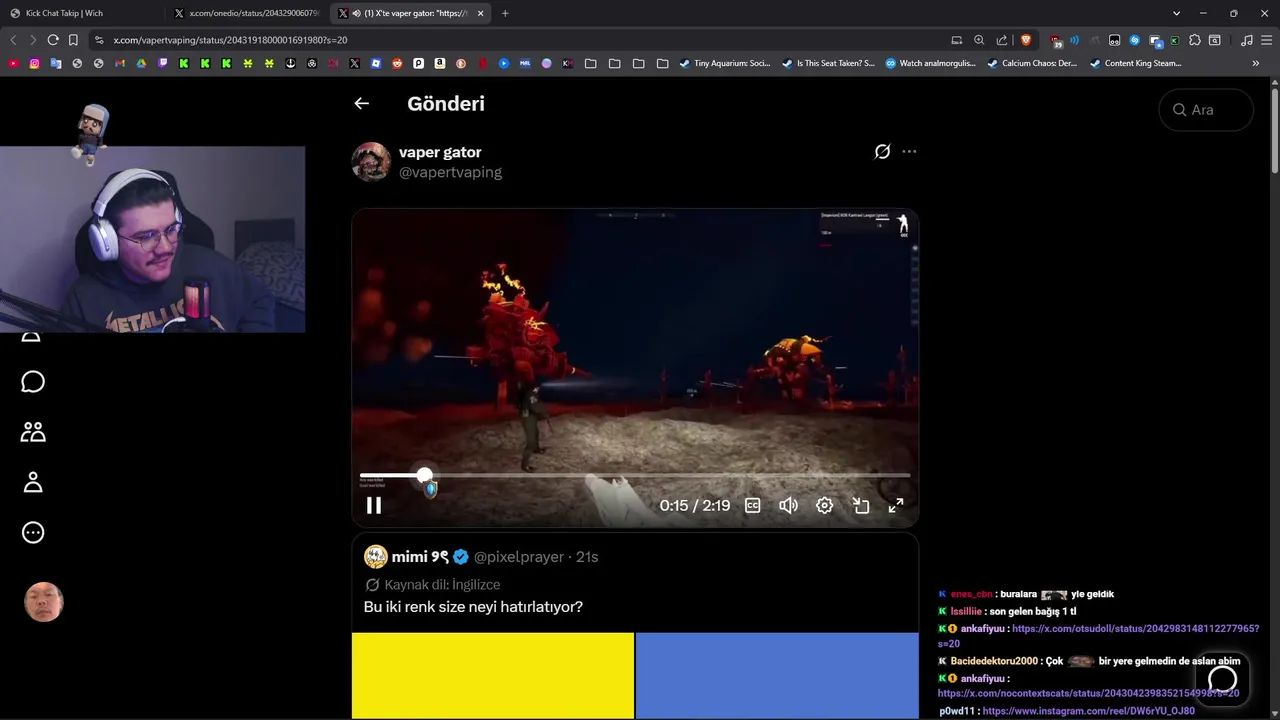Image resolution: width=1280 pixels, height=720 pixels.
Task: Toggle closed captions on the video
Action: [753, 506]
